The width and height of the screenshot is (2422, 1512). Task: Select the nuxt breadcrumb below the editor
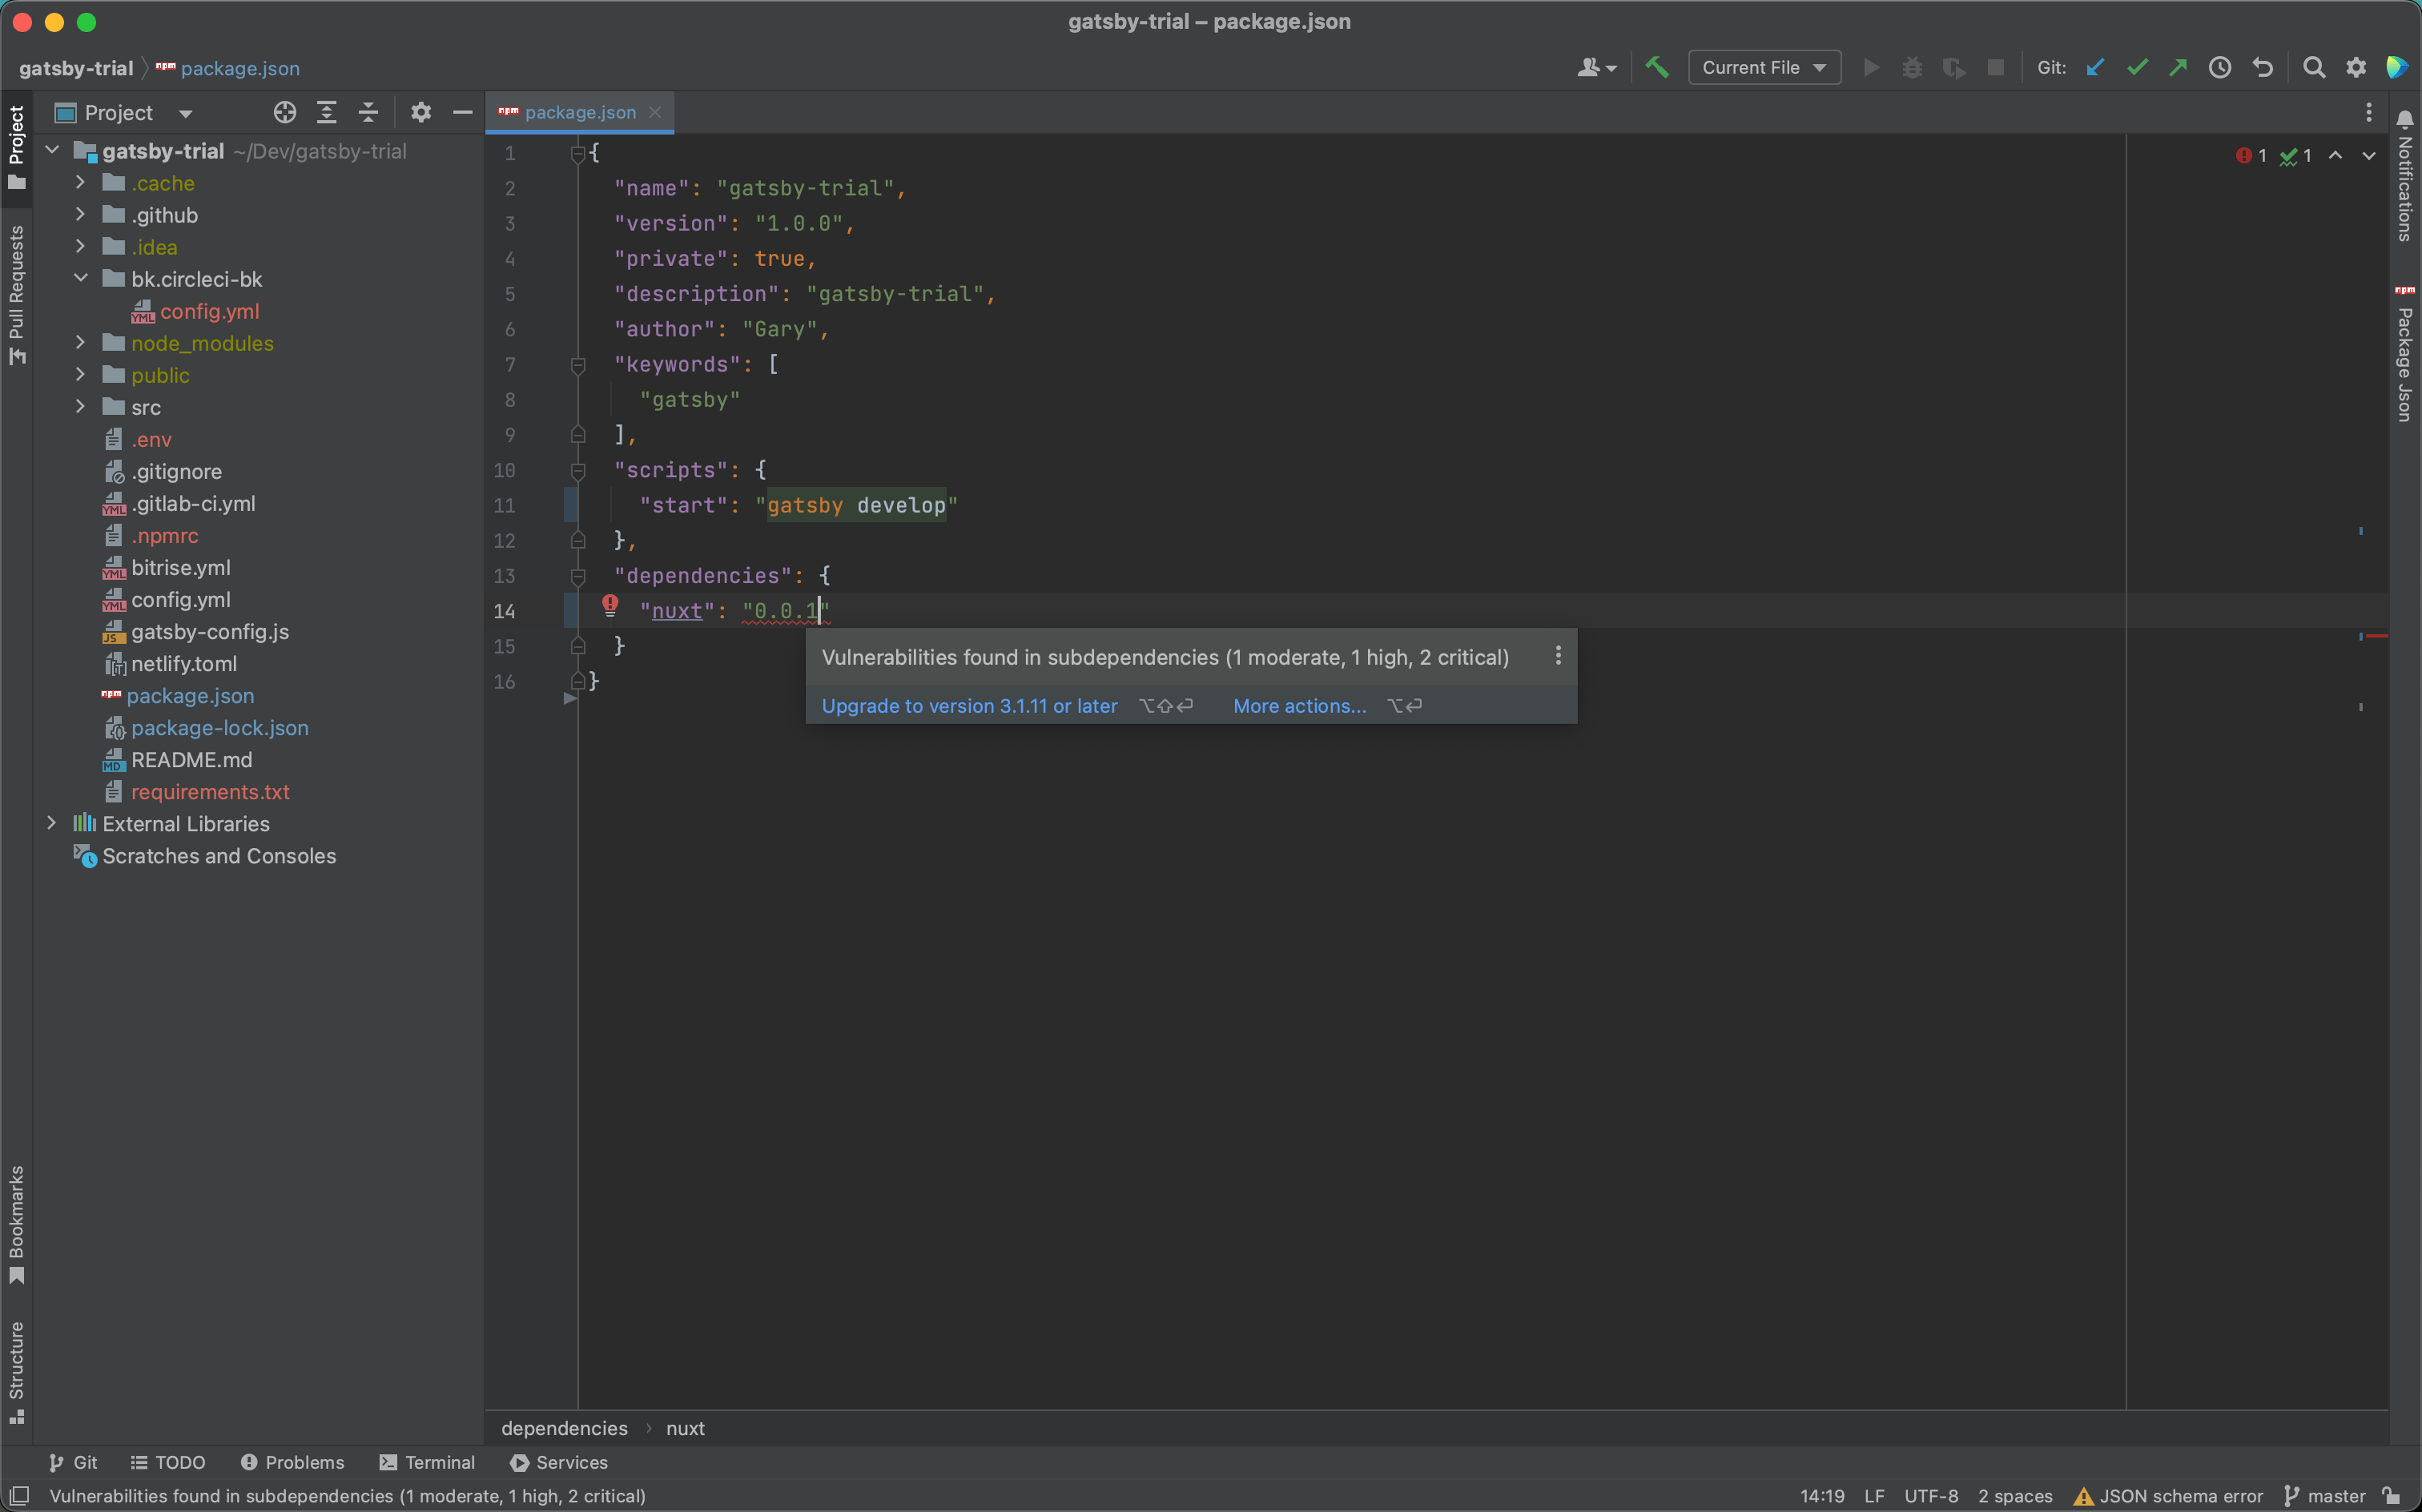tap(685, 1428)
